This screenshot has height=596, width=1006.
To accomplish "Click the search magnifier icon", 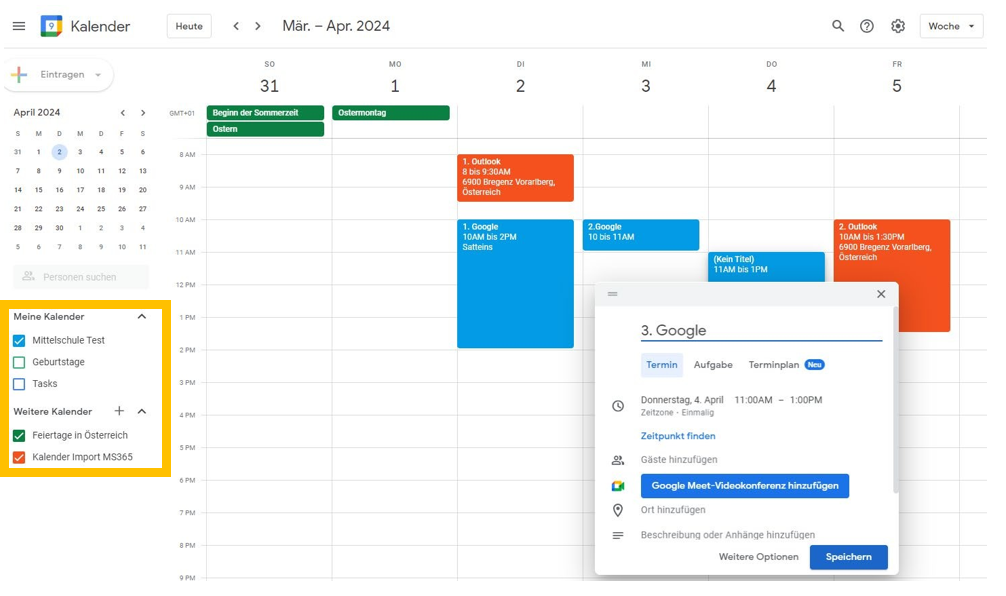I will [838, 26].
